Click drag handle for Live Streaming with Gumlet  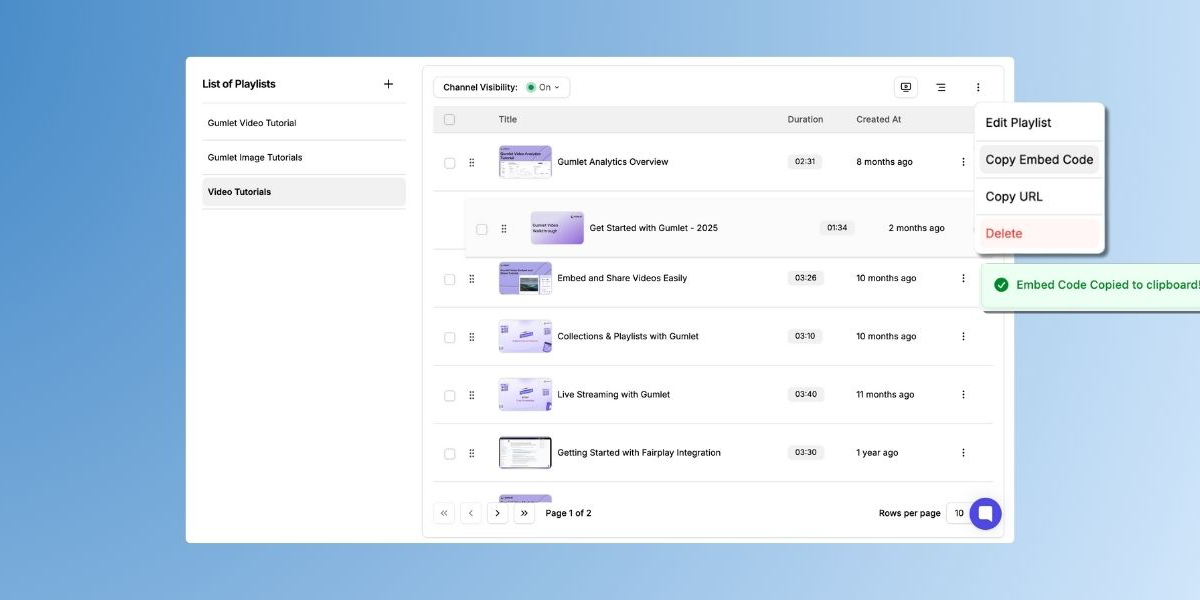(472, 395)
